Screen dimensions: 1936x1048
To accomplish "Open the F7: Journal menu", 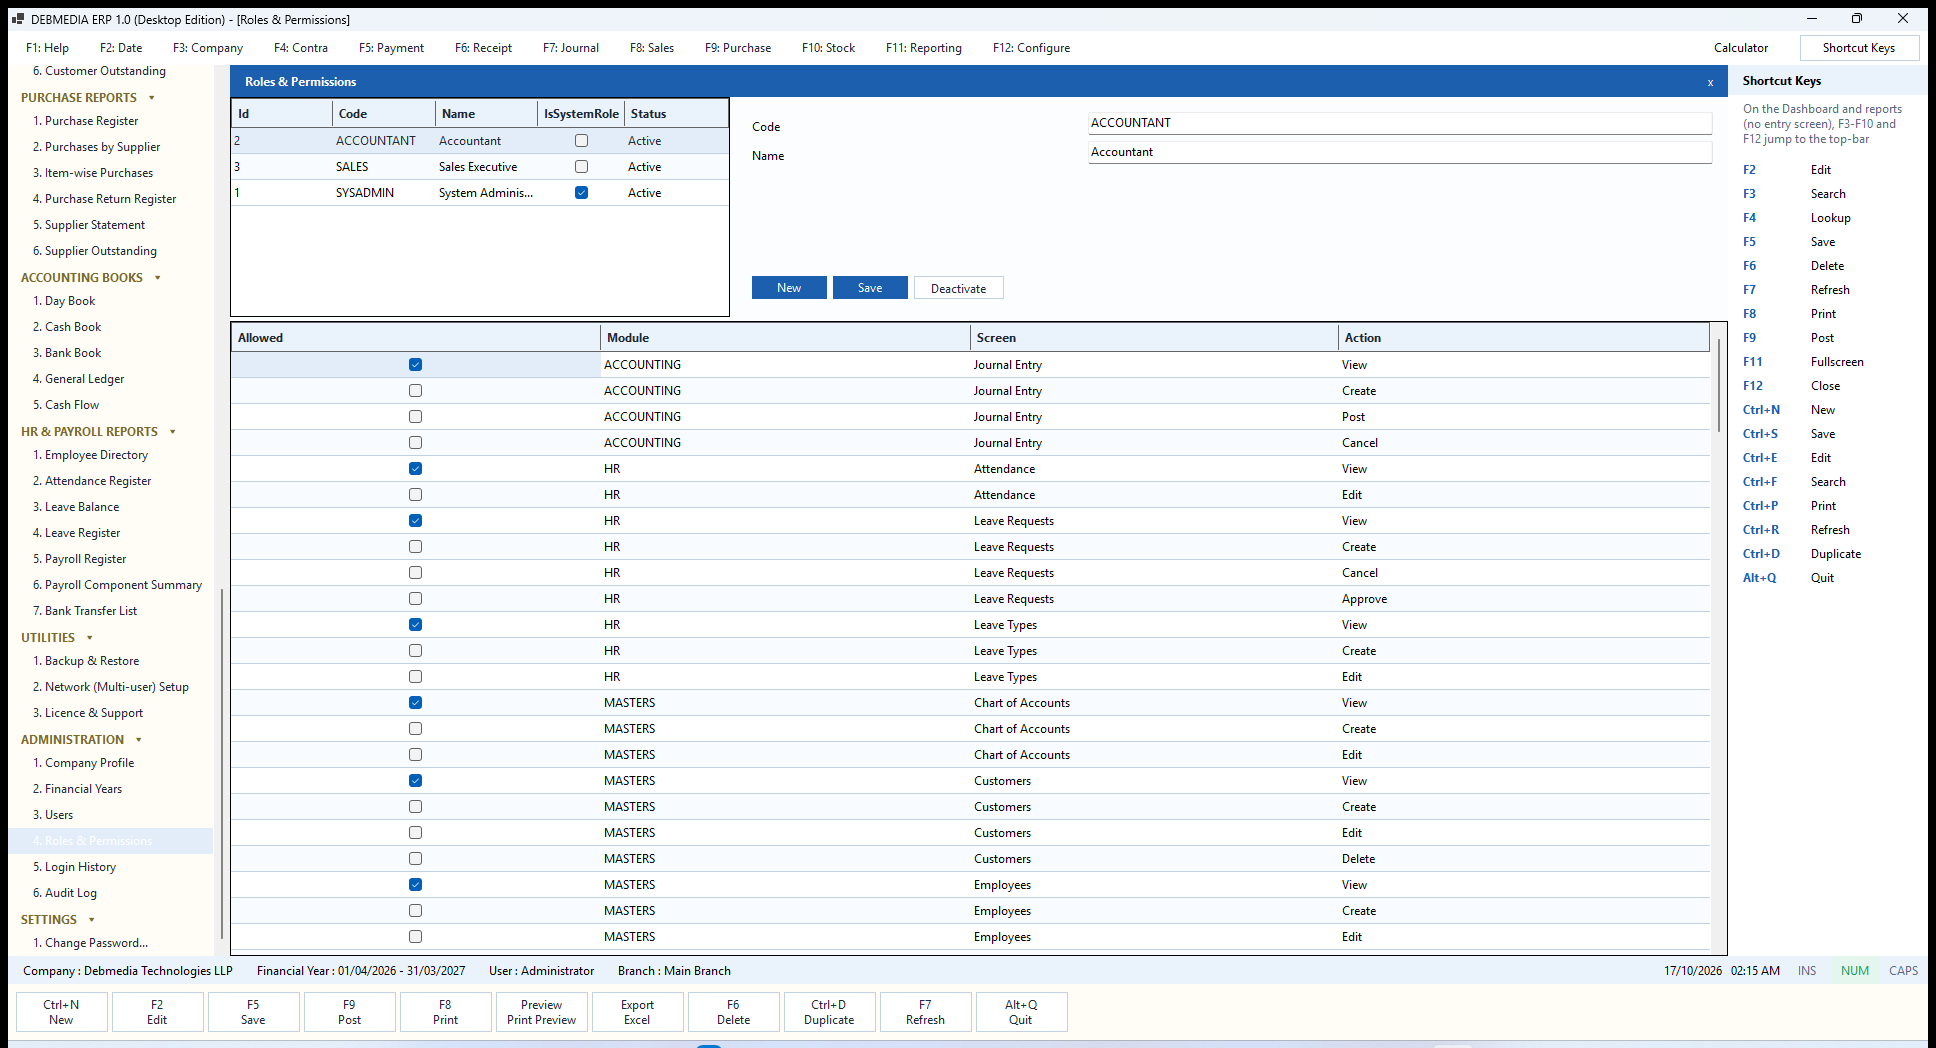I will point(571,48).
